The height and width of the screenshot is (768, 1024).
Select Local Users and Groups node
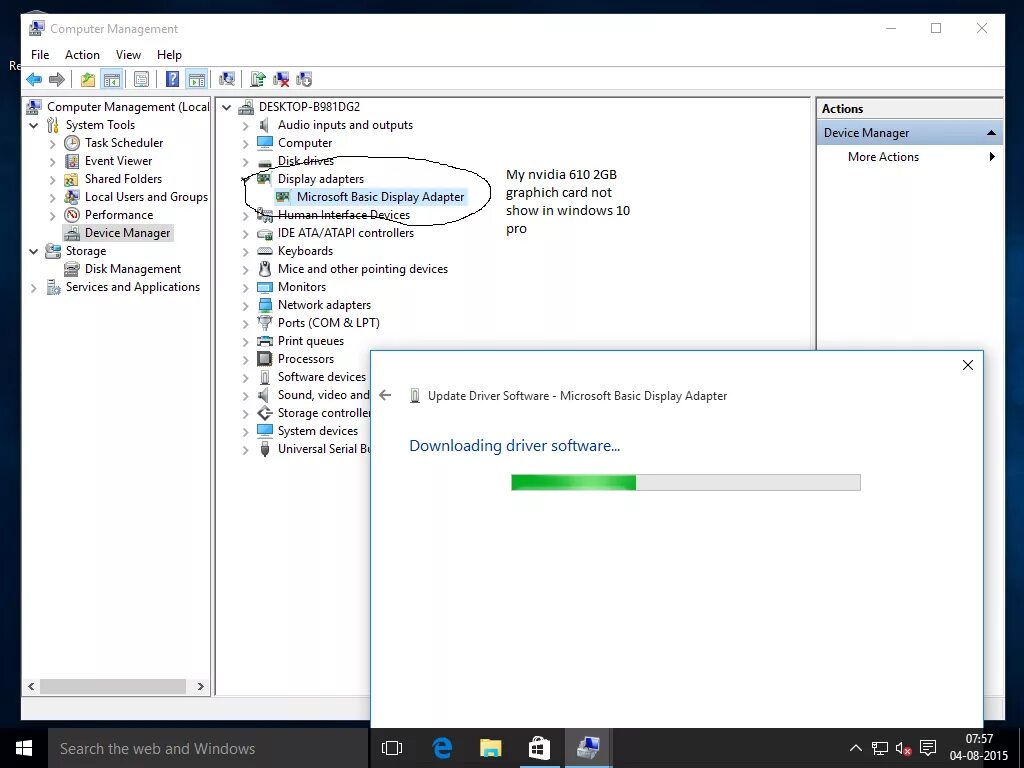pos(146,197)
